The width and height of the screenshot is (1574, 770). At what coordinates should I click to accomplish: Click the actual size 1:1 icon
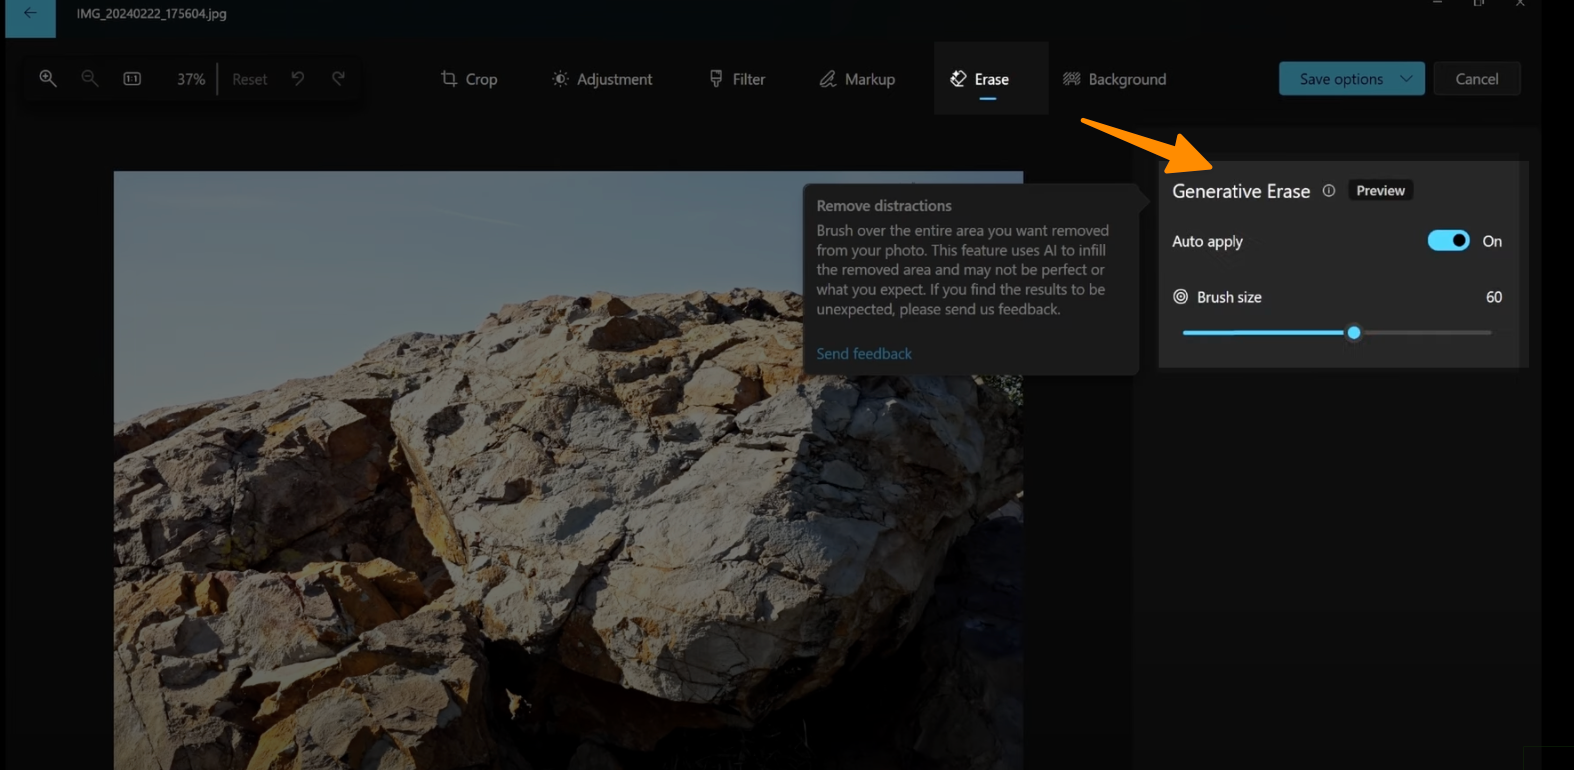(132, 78)
